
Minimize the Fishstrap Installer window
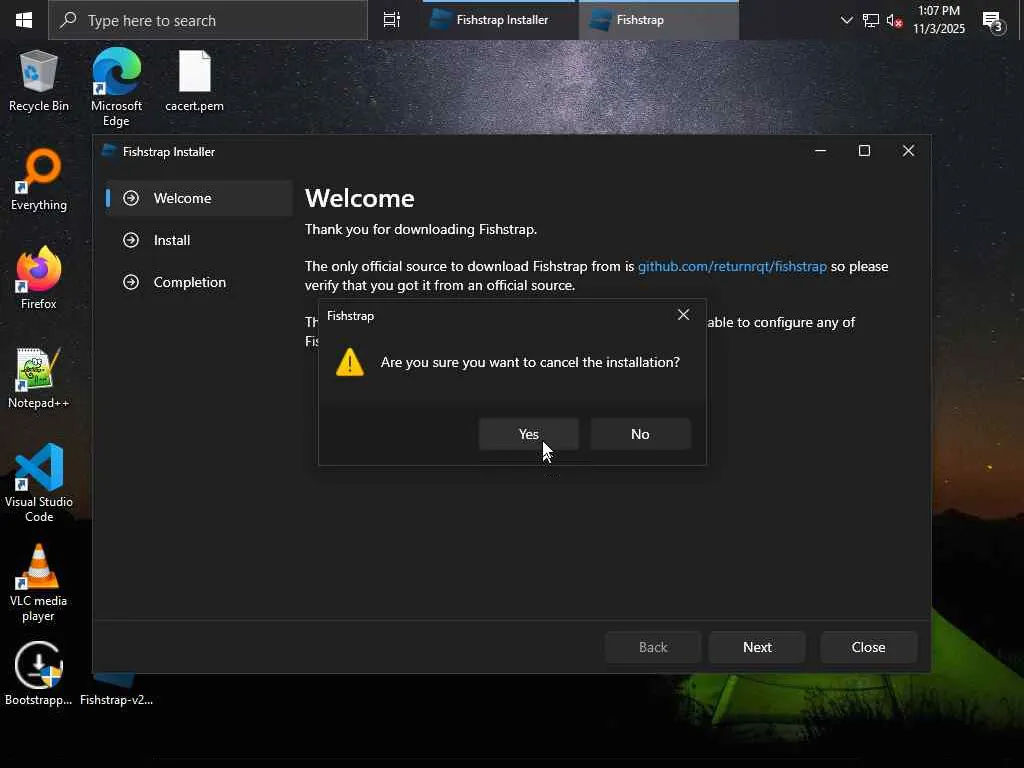[820, 151]
